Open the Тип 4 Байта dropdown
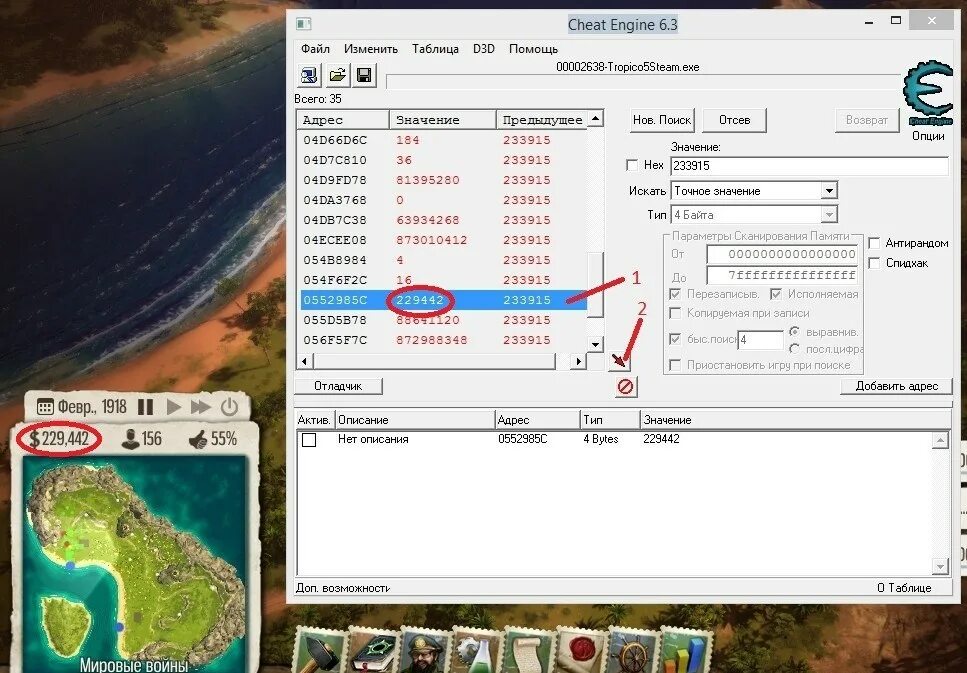Screen dimensions: 967x673 coord(829,215)
